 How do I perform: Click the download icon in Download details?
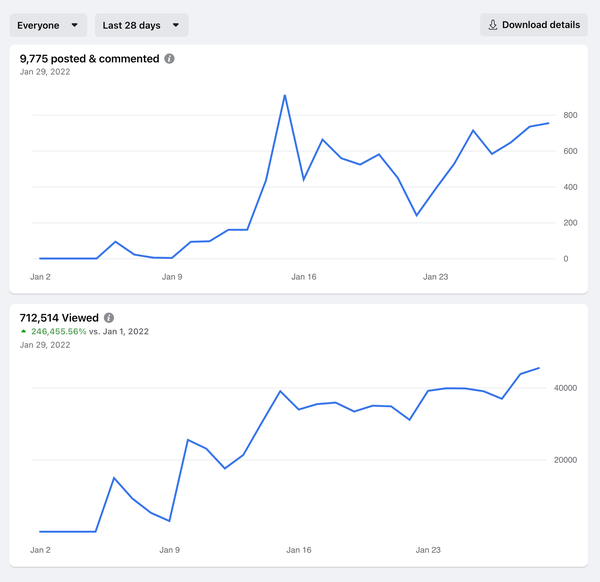click(x=493, y=25)
